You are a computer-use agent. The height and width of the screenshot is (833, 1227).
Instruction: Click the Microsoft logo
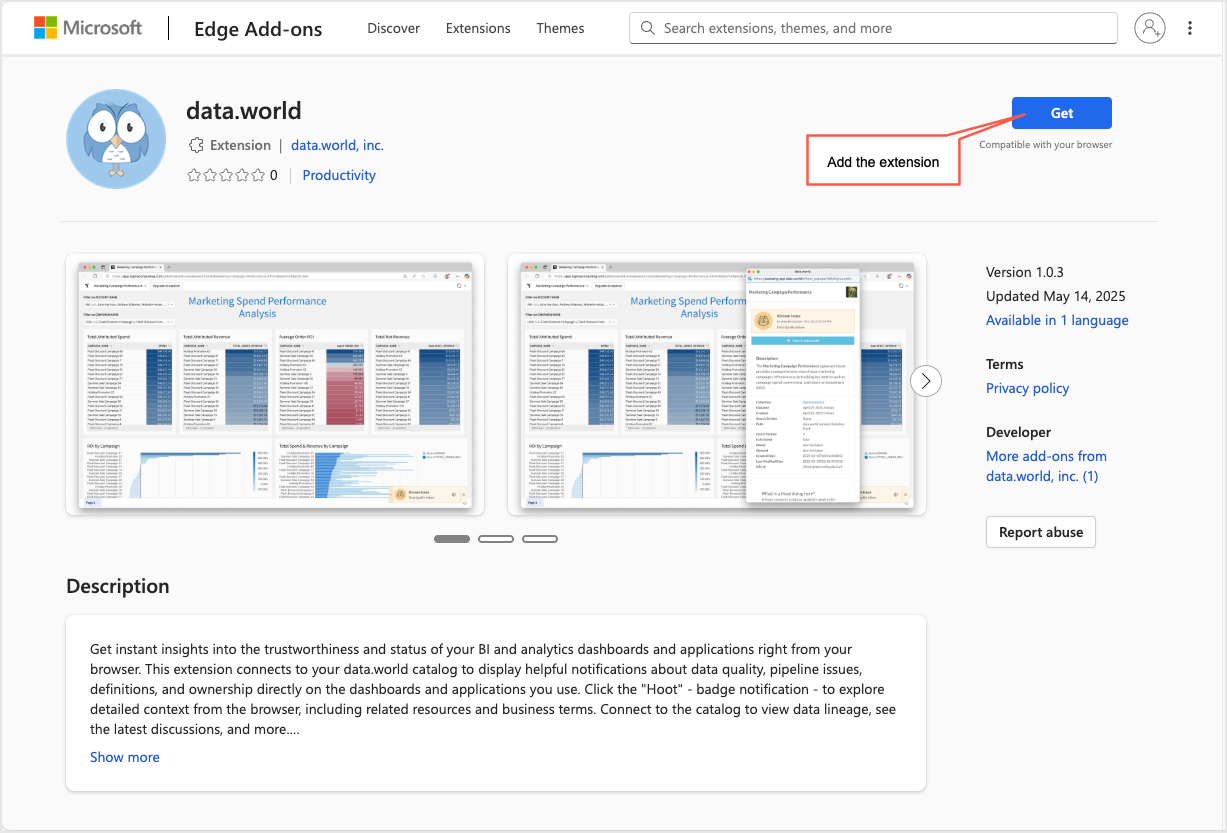(88, 28)
